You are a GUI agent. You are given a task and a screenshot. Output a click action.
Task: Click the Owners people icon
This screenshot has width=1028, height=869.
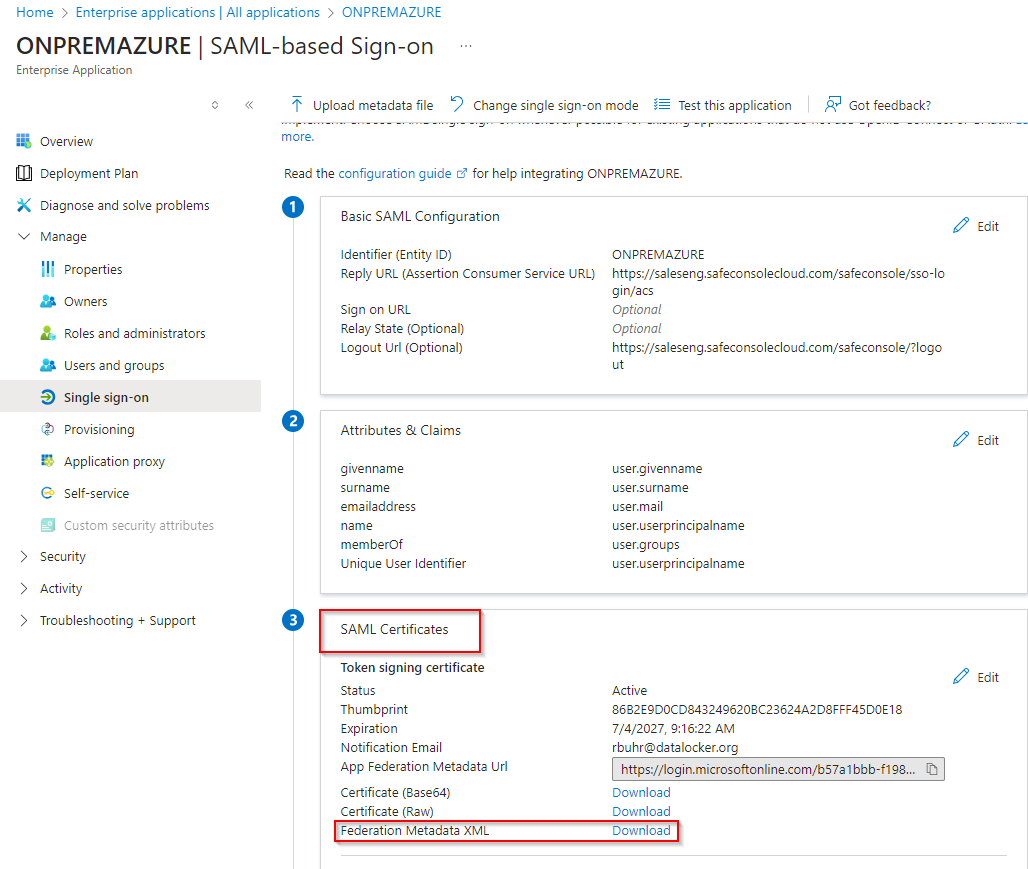click(48, 301)
